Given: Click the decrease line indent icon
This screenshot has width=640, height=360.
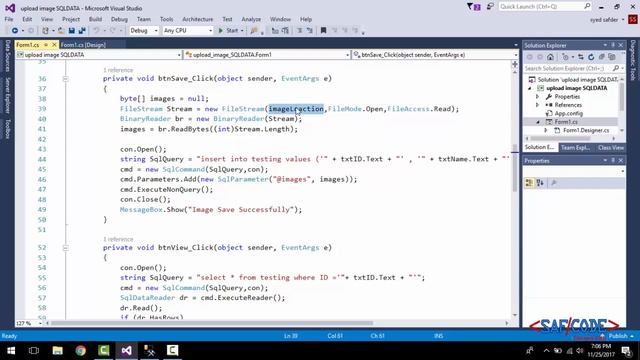Looking at the screenshot, I should (299, 31).
